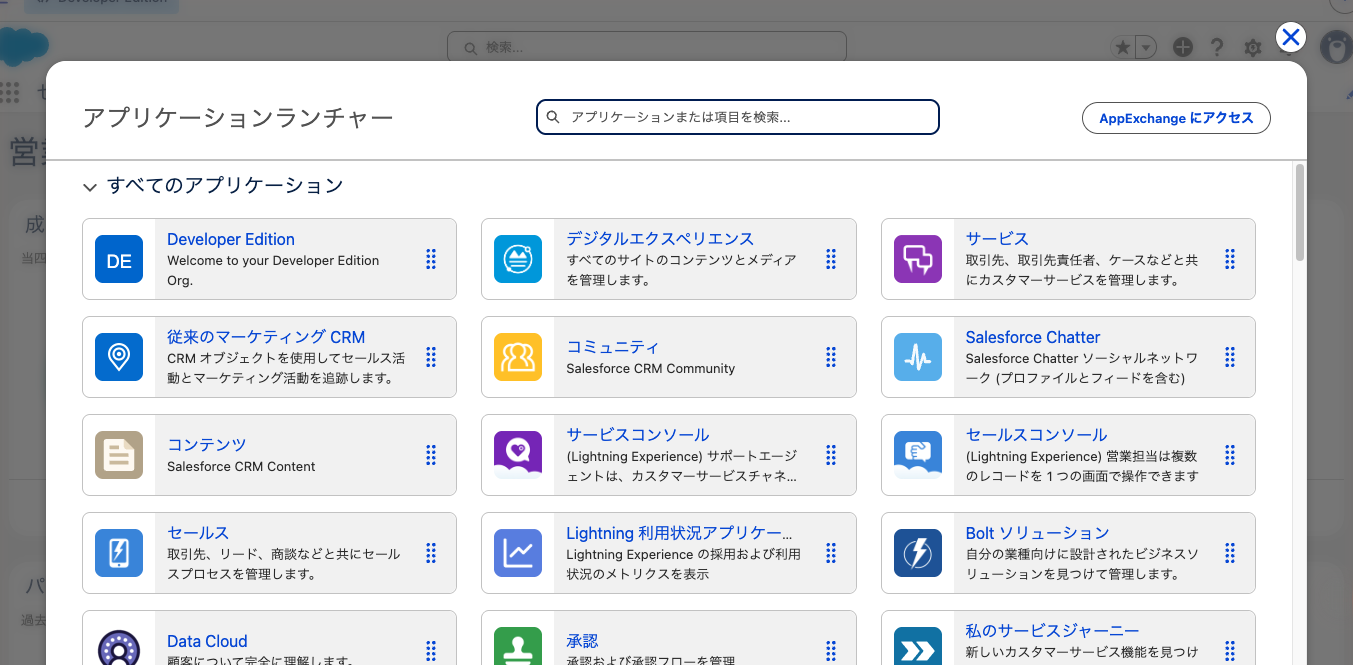Viewport: 1353px width, 665px height.
Task: Click the 従来のマーケティング CRM location icon
Action: 119,357
